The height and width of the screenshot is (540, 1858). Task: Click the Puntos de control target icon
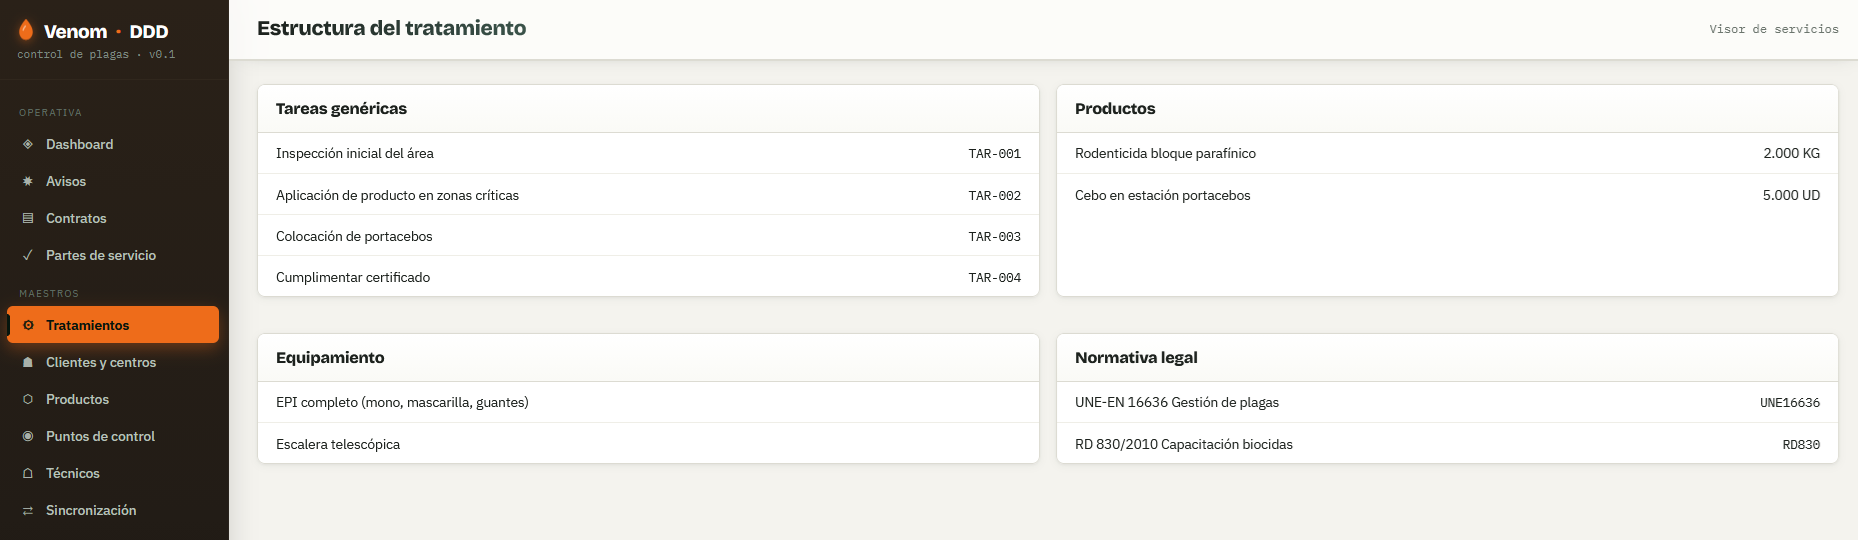pyautogui.click(x=28, y=436)
